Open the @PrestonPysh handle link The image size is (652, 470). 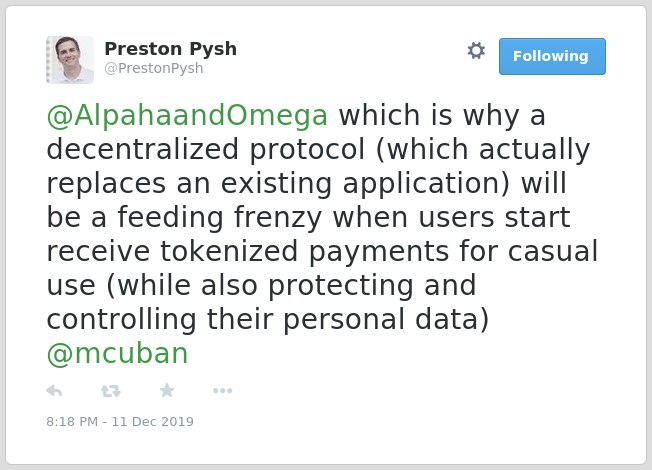click(154, 68)
